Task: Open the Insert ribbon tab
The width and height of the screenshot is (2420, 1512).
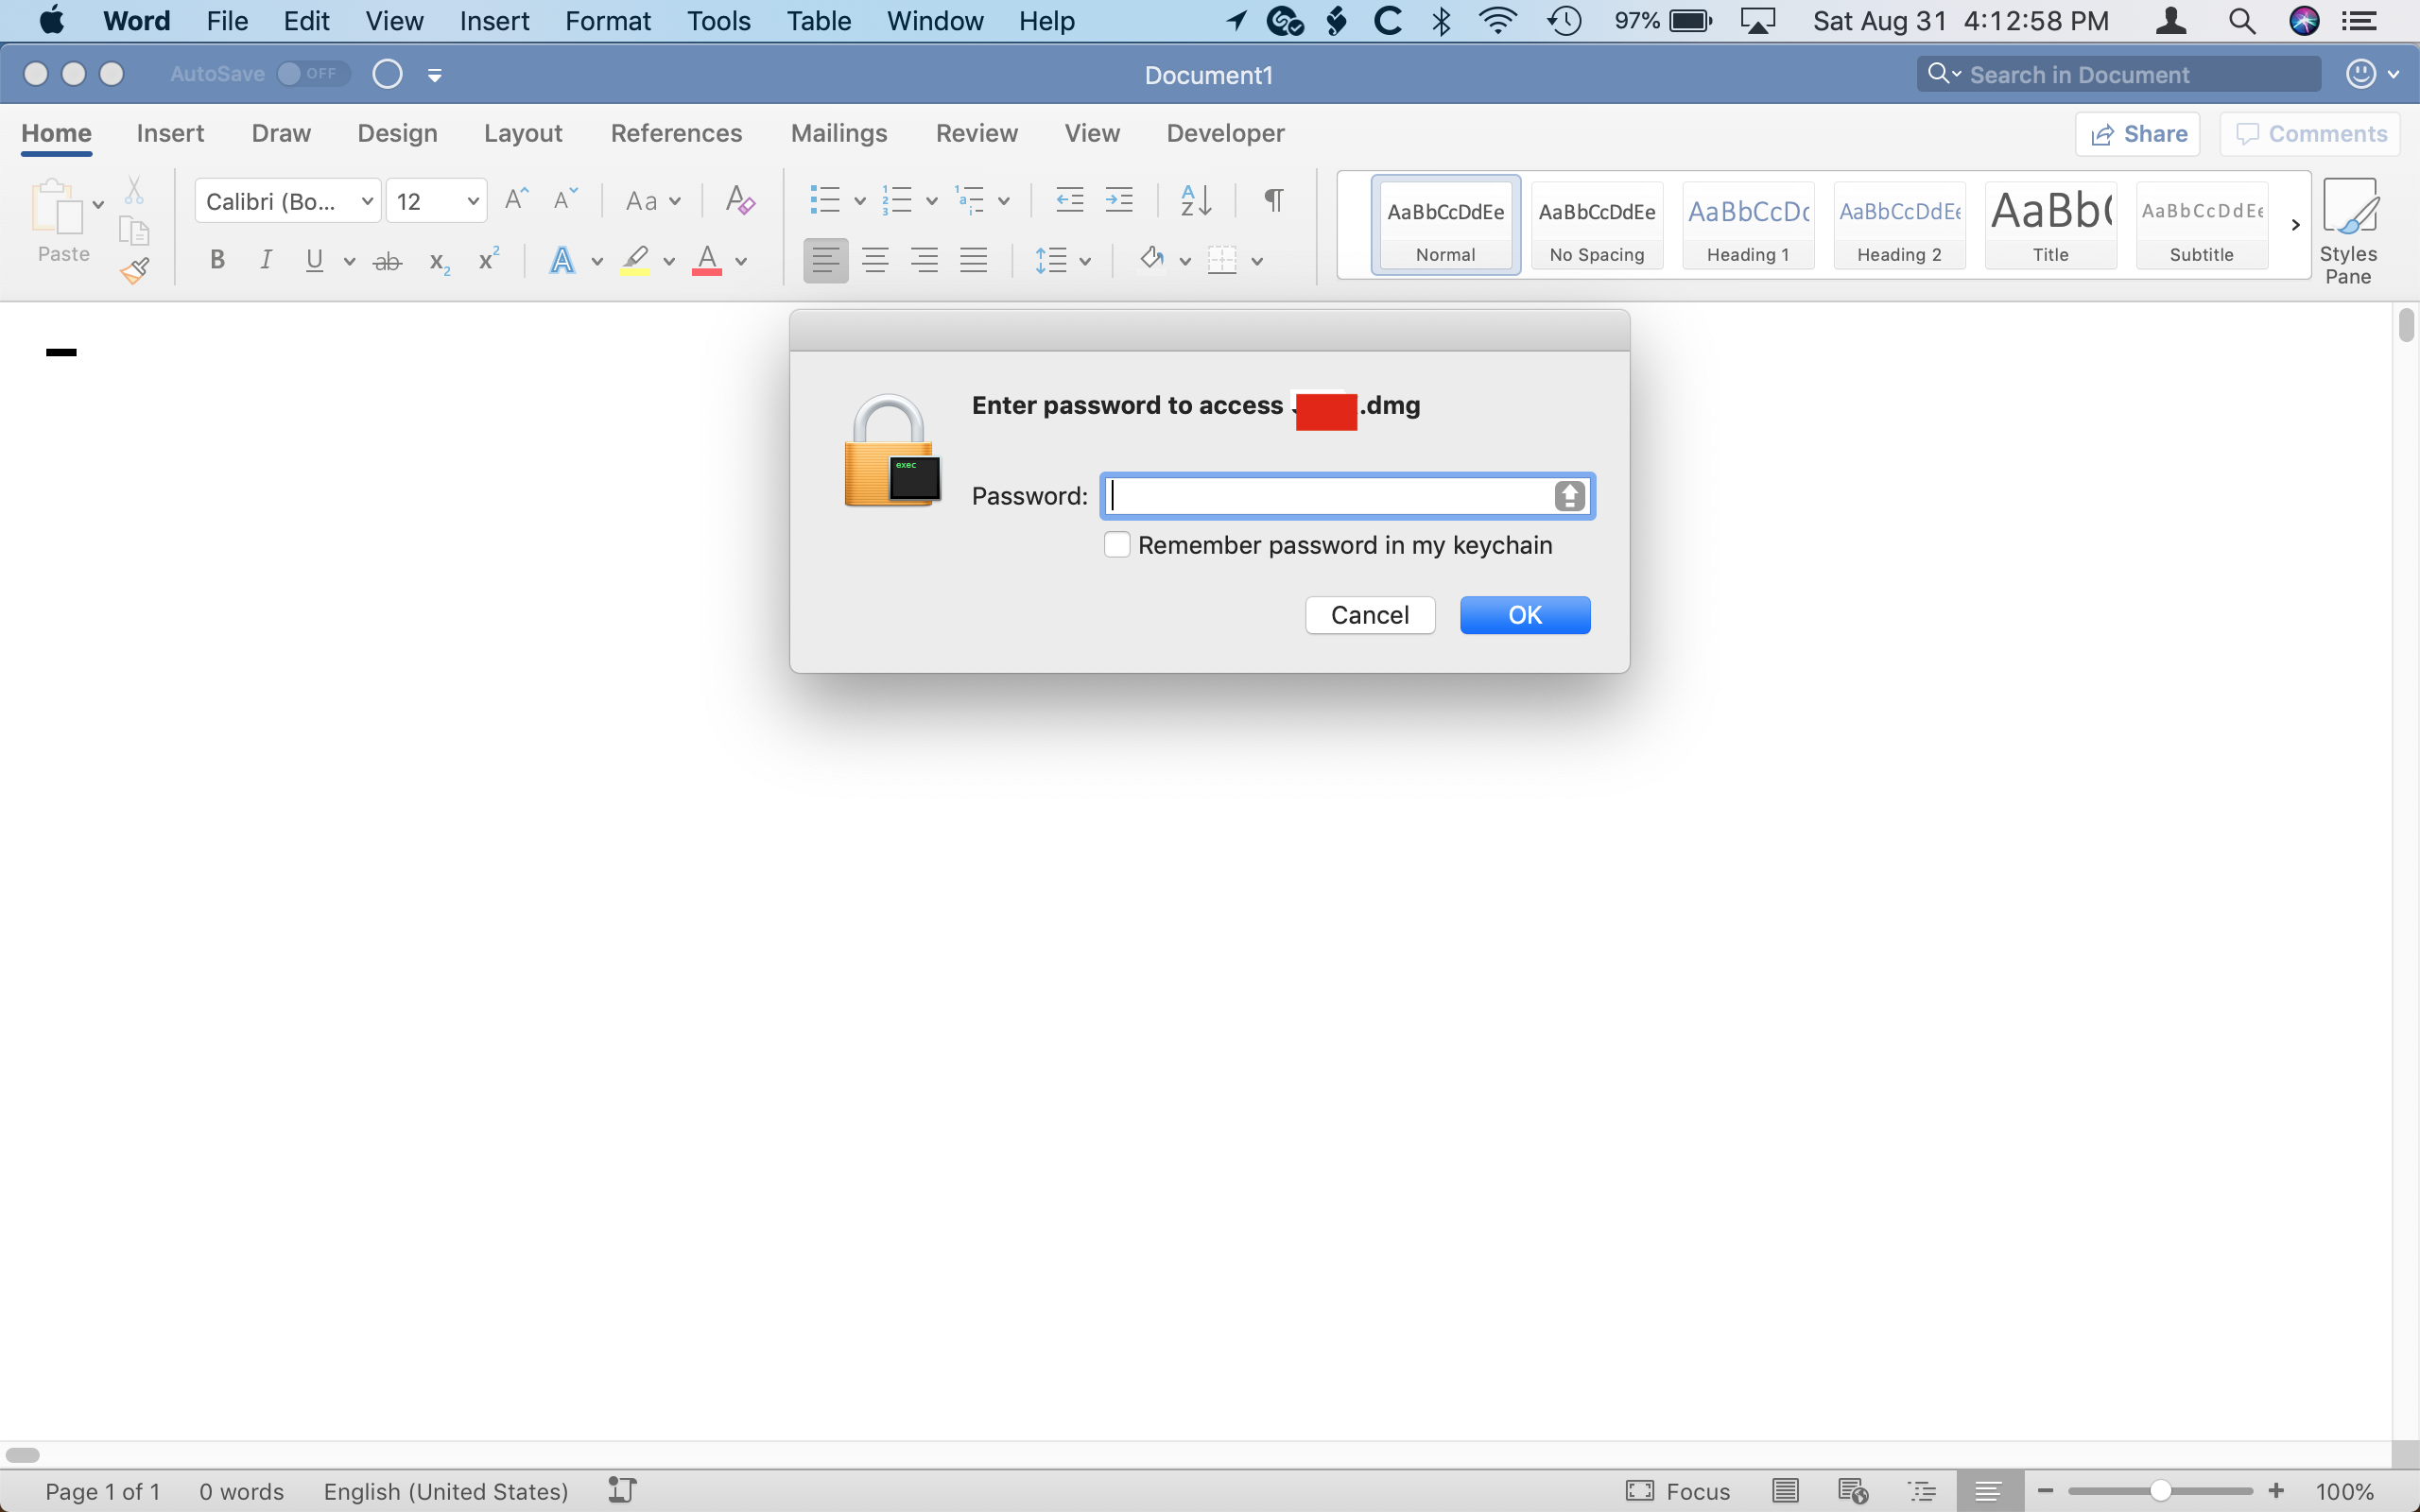Action: (170, 133)
